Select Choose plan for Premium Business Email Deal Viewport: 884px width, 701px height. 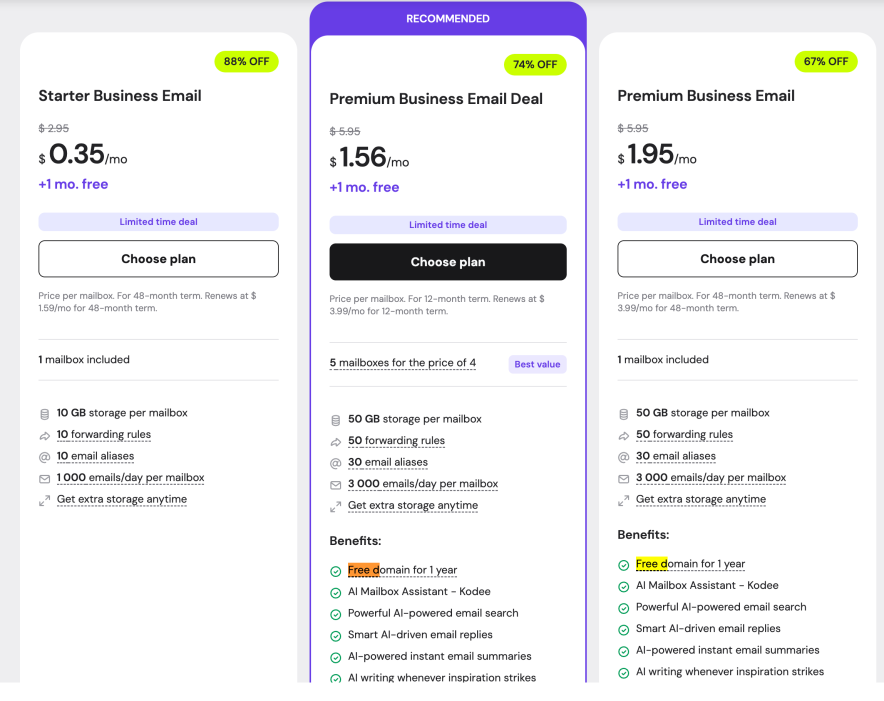447,261
